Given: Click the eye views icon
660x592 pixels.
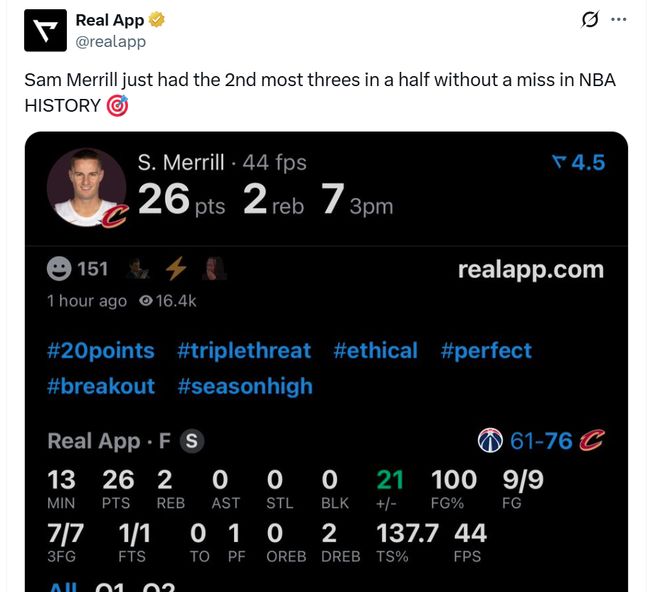Looking at the screenshot, I should (x=146, y=300).
